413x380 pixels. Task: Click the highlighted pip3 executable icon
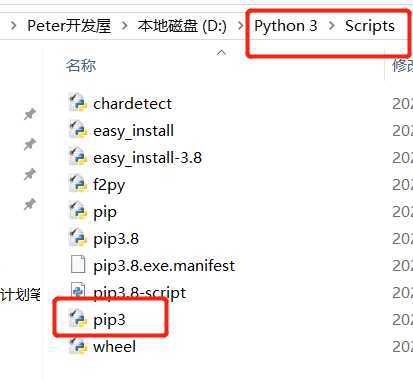[x=78, y=318]
